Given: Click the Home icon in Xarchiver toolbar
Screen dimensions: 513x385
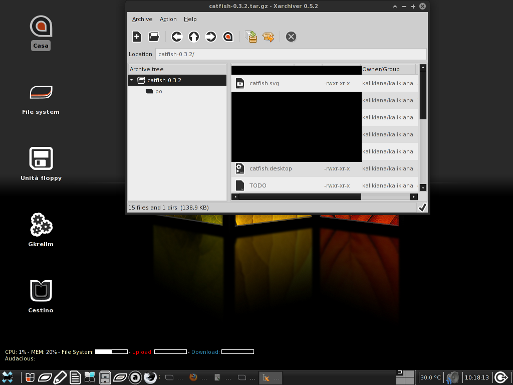Looking at the screenshot, I should pos(228,37).
